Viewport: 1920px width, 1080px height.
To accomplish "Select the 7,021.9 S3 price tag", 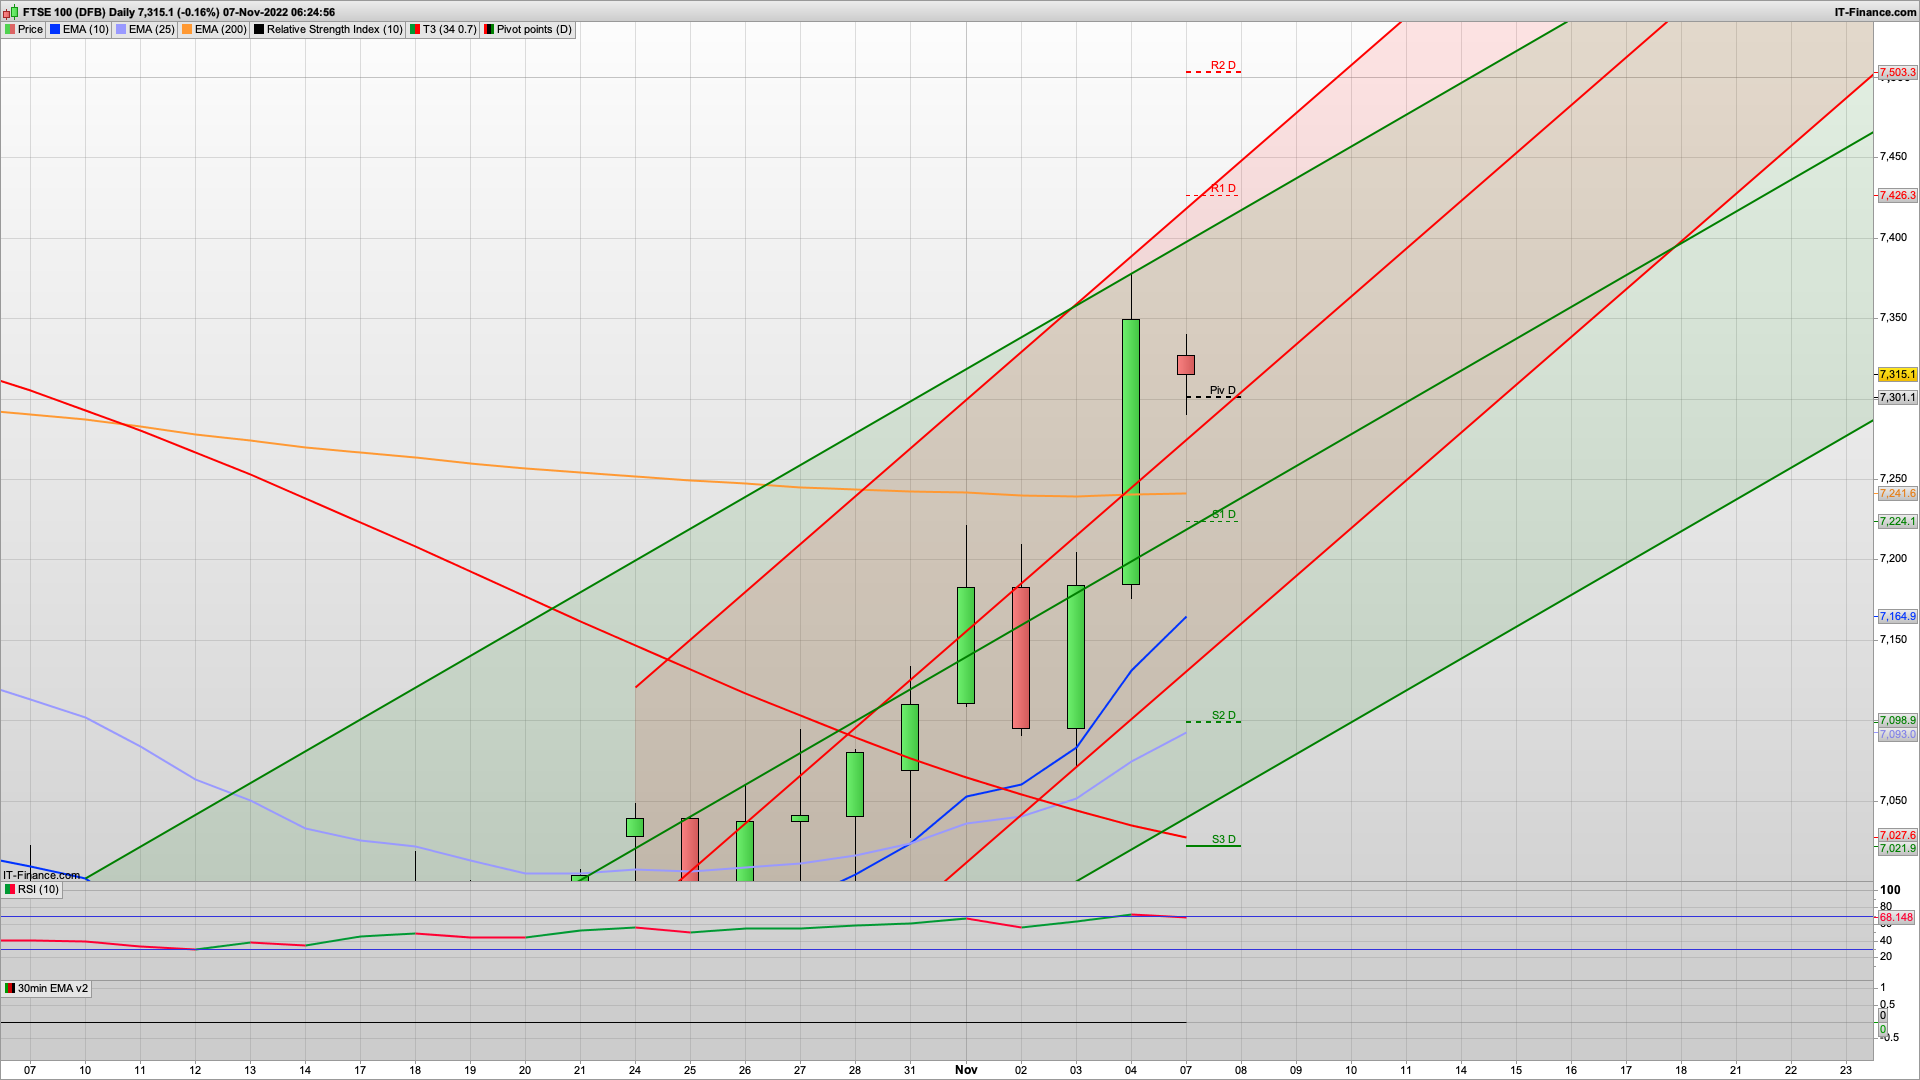I will click(x=1897, y=849).
